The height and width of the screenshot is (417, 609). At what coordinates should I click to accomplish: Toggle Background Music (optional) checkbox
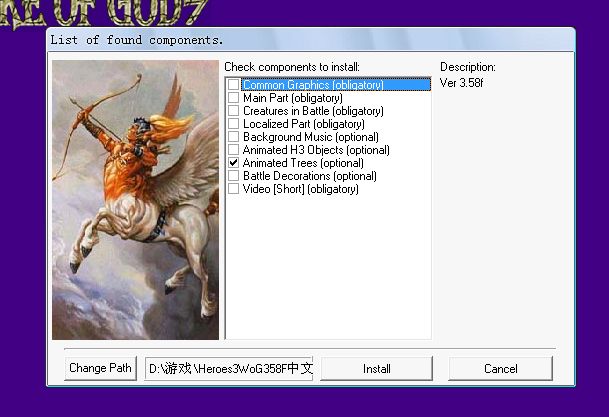tap(233, 137)
